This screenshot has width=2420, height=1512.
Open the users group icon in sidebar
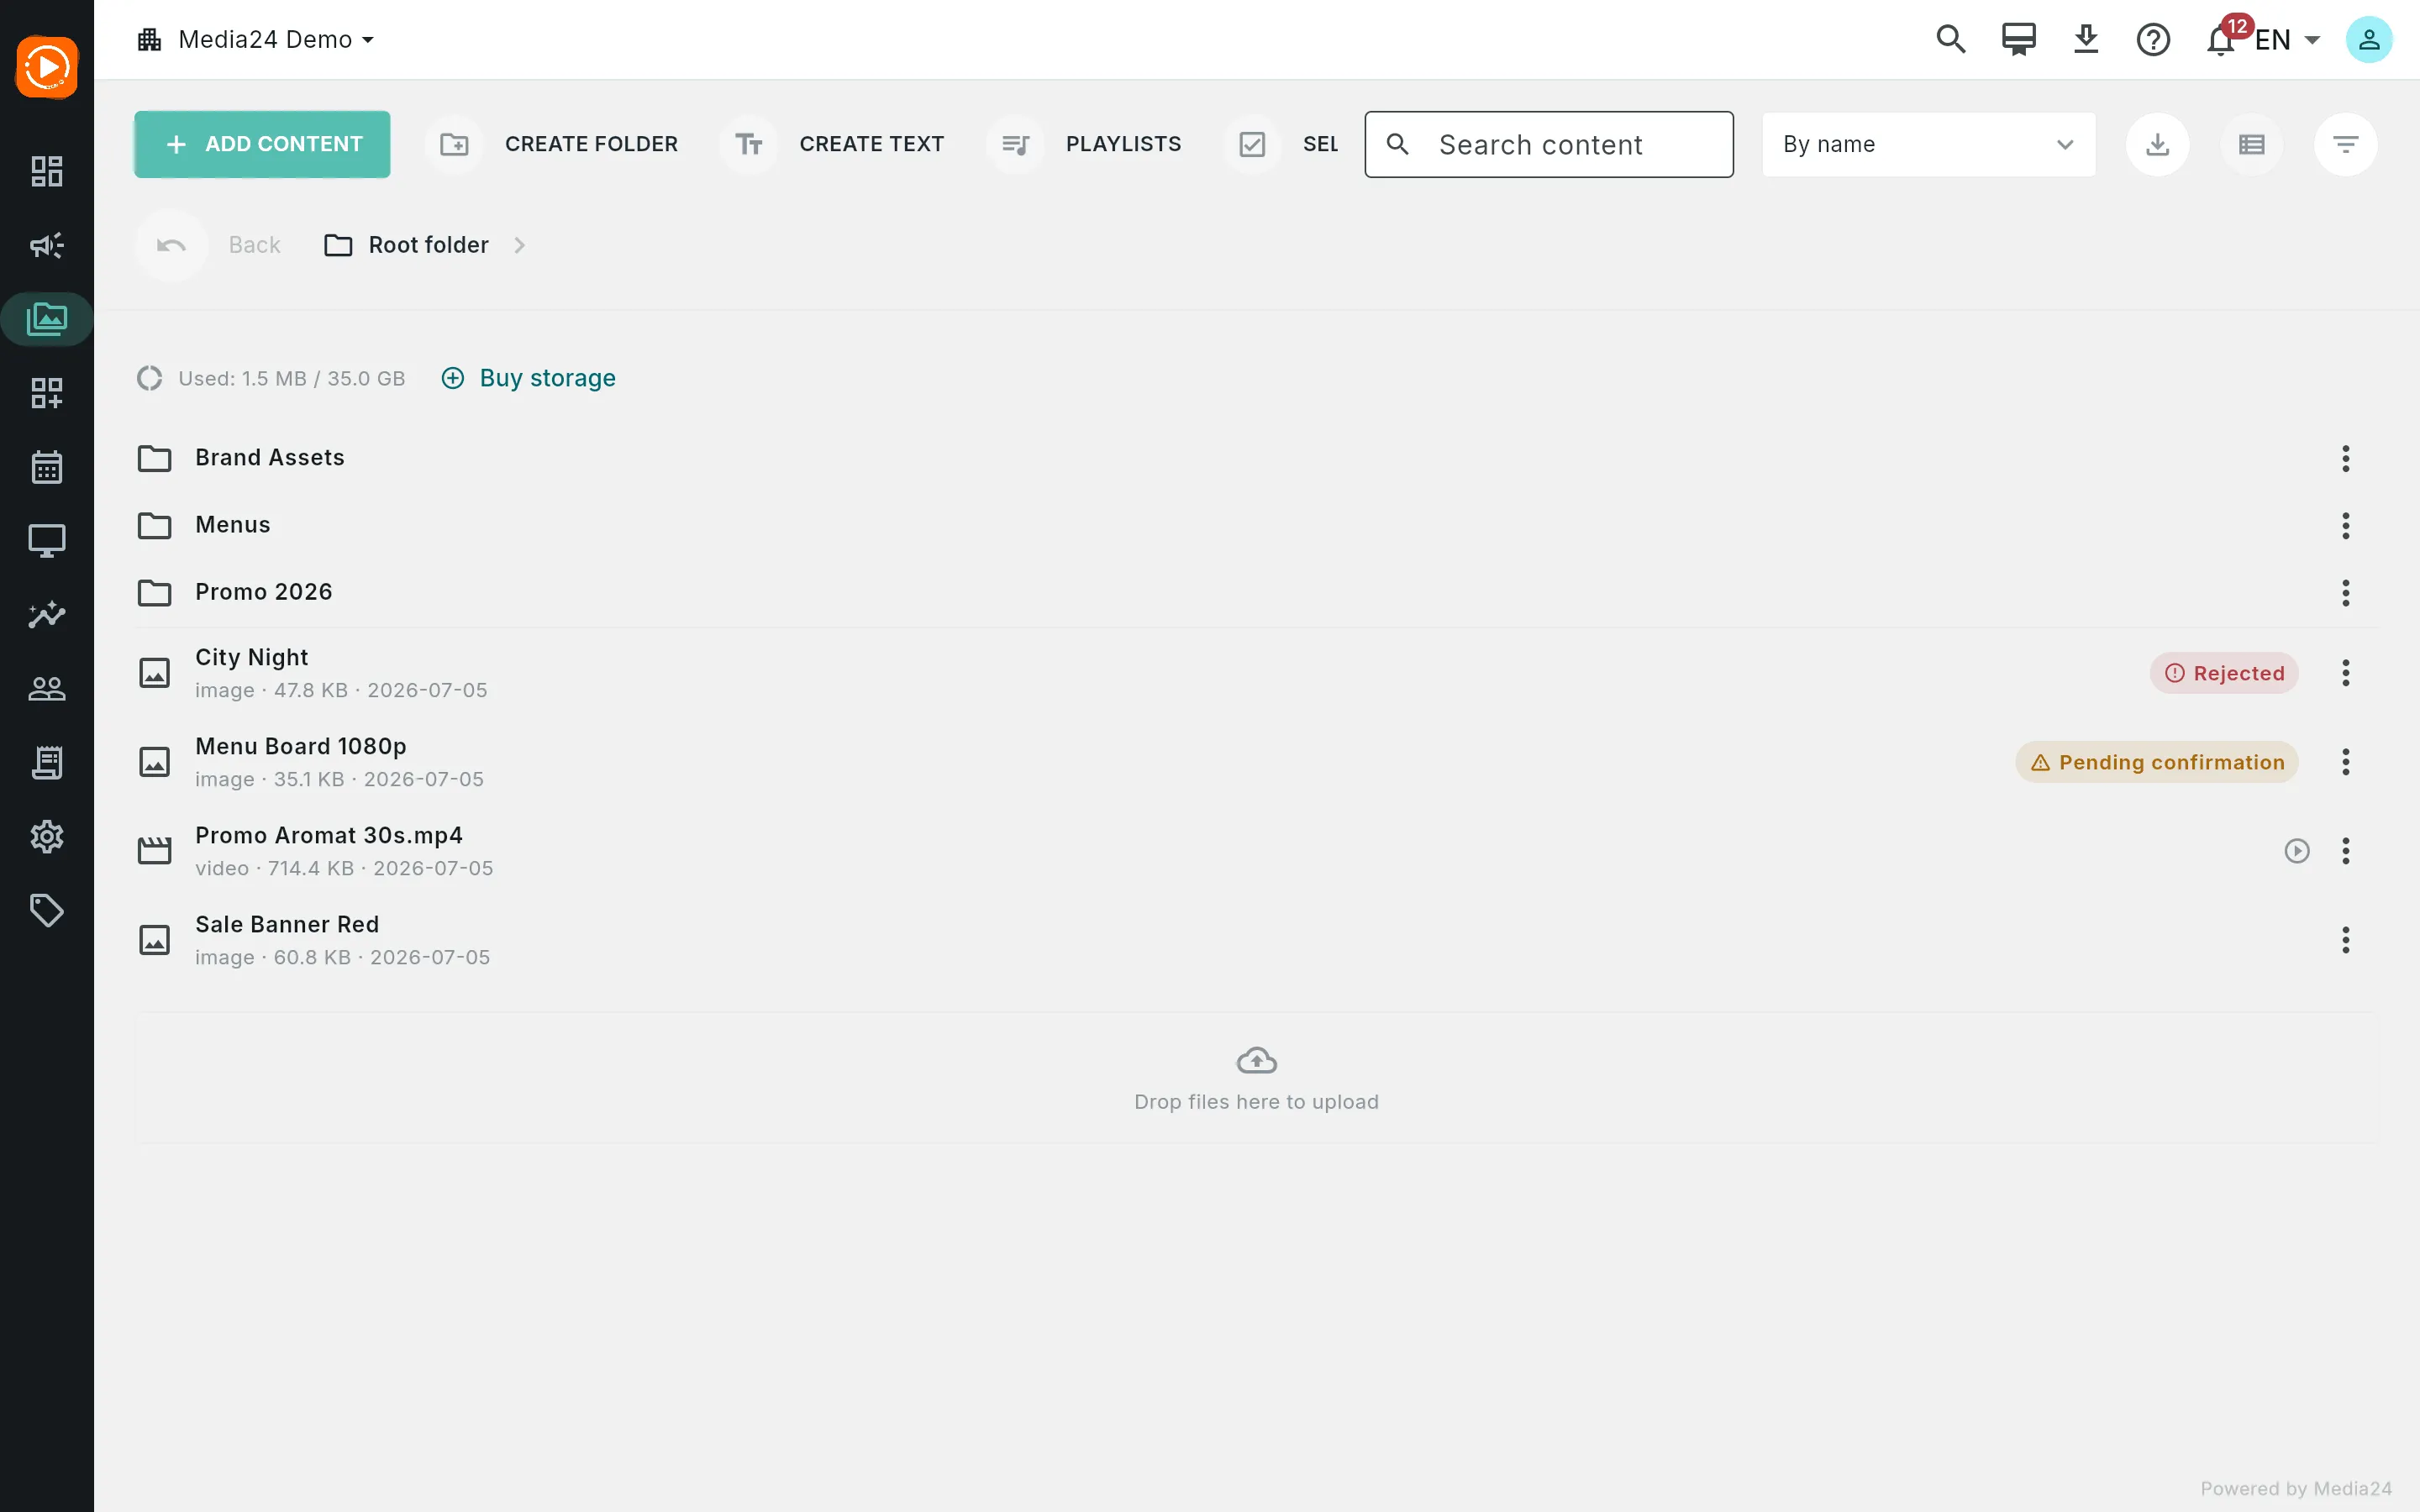pos(47,689)
